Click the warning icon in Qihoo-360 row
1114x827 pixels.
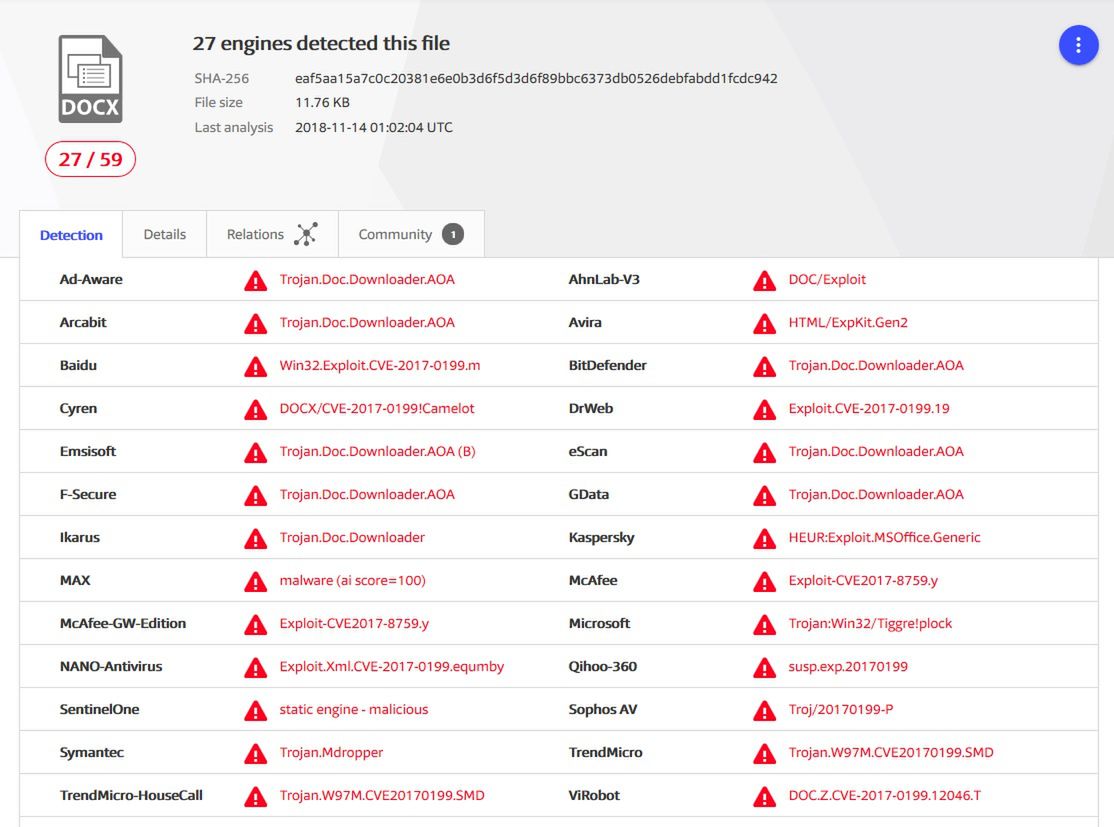(764, 667)
